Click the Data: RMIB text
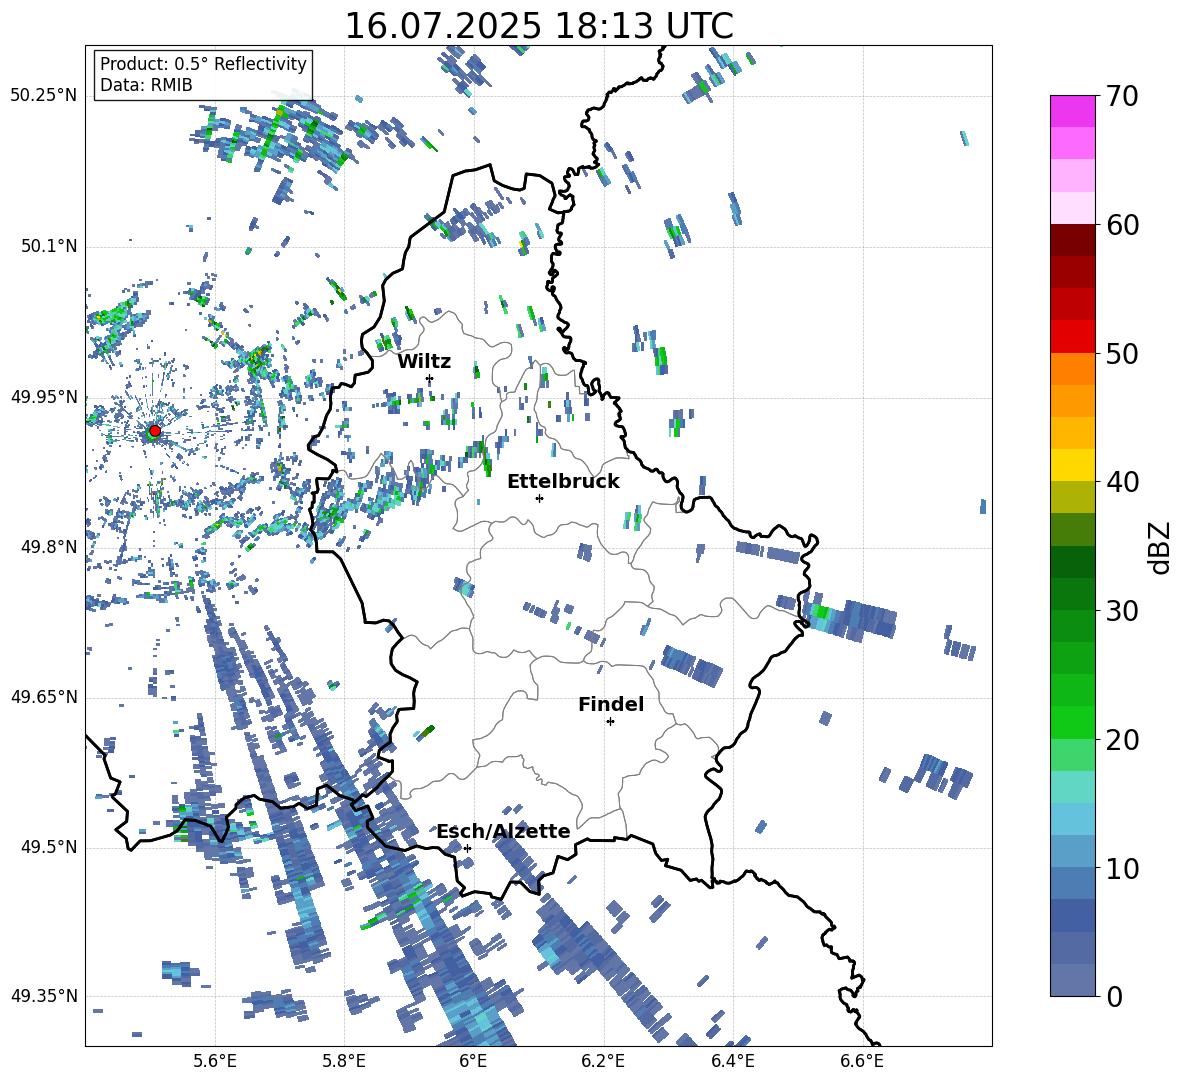The image size is (1184, 1081). point(146,85)
